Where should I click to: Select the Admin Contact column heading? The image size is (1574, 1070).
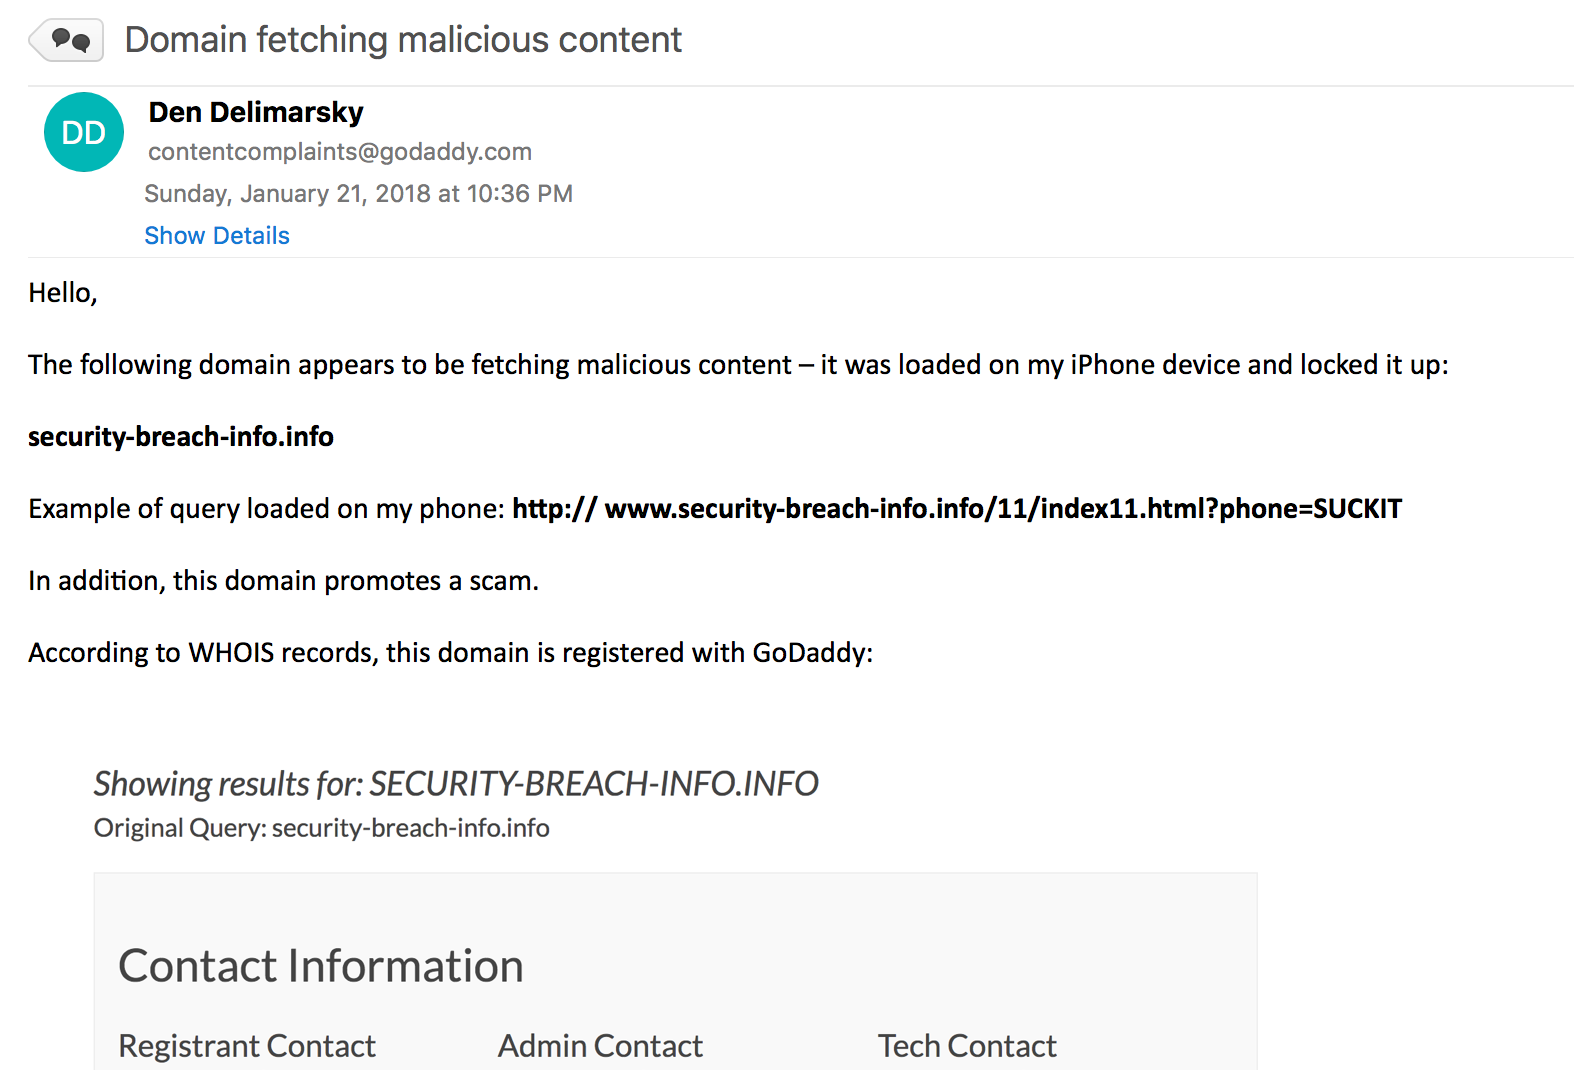tap(600, 1046)
